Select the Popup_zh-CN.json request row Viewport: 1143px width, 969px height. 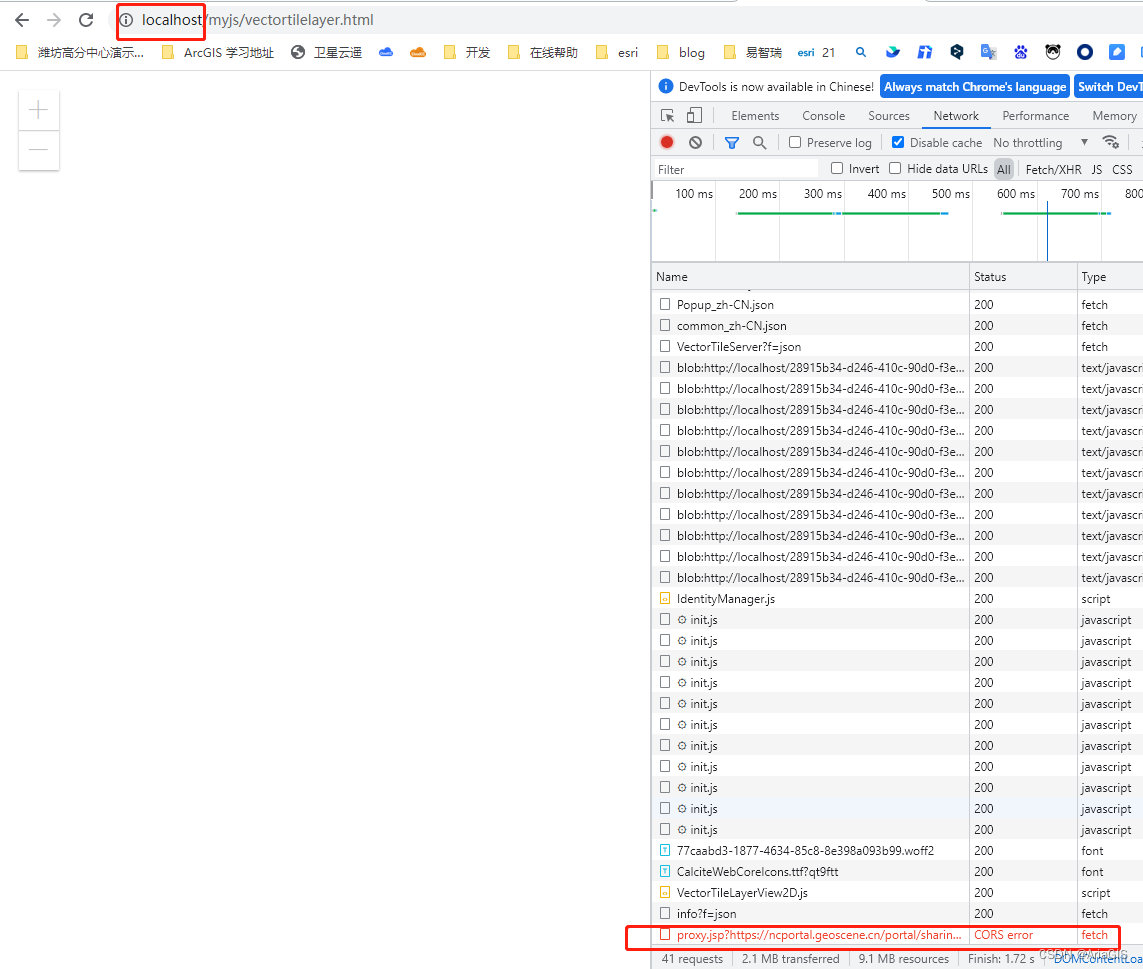(897, 305)
